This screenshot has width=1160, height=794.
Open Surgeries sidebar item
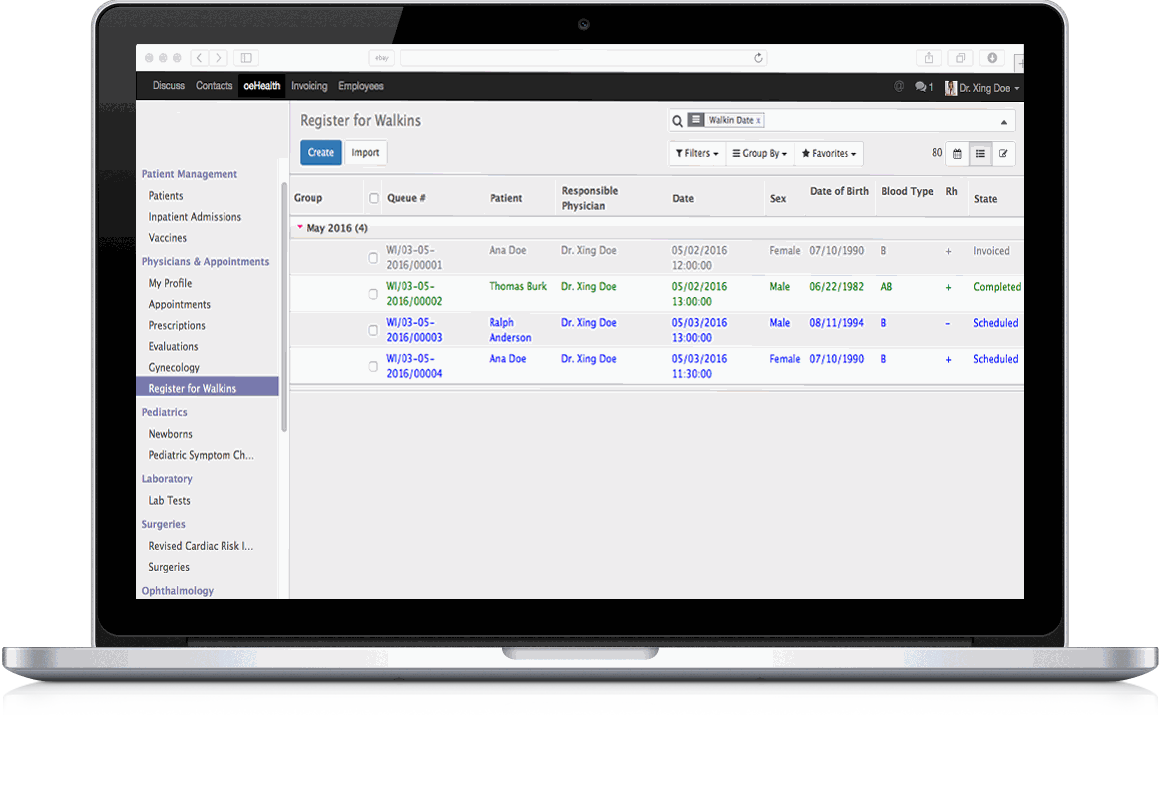(x=169, y=567)
